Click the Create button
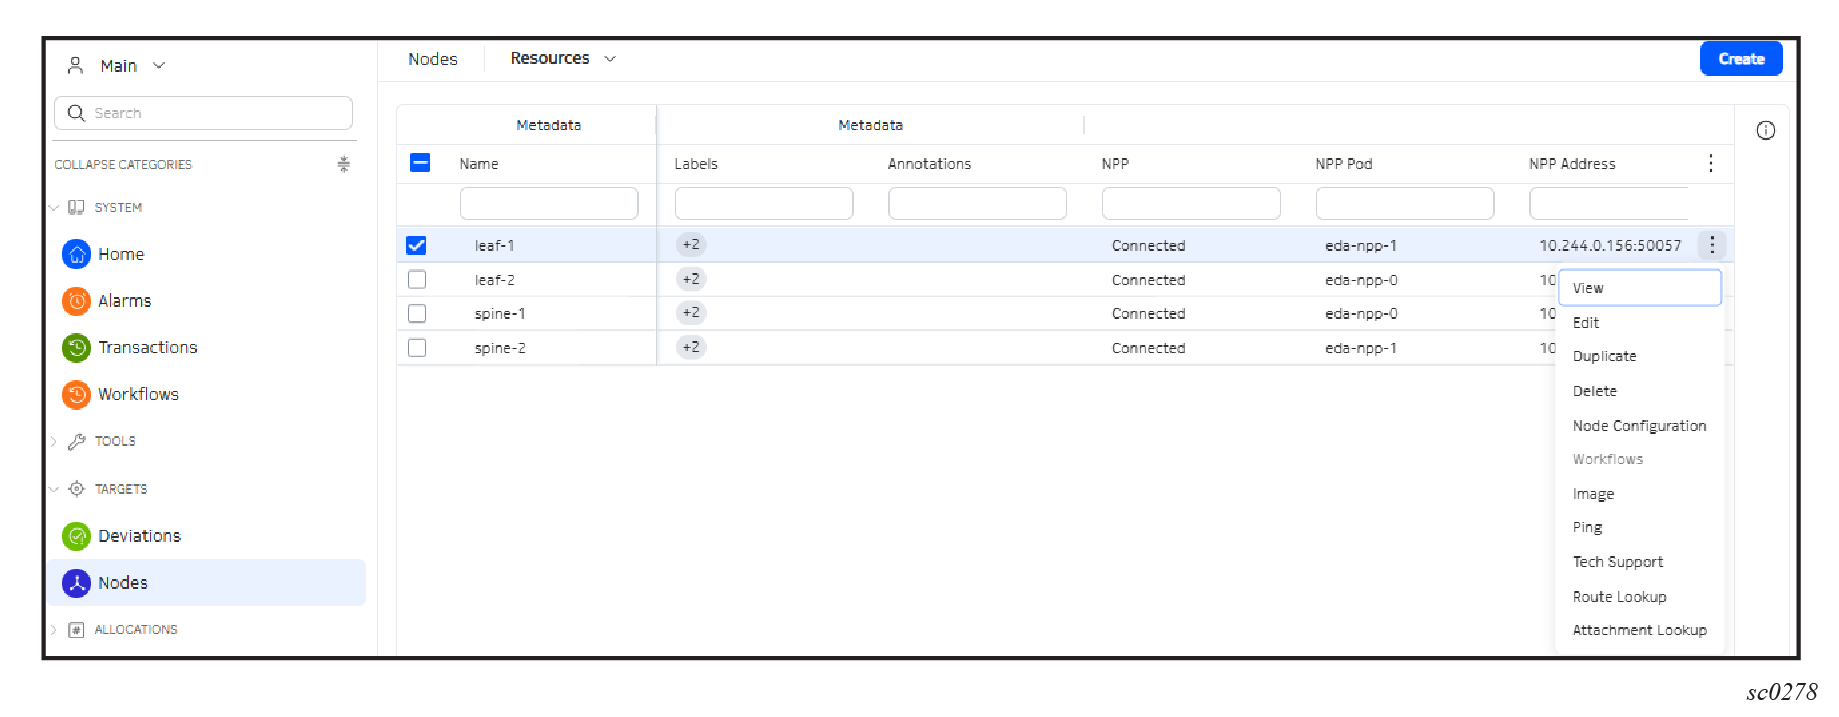 click(x=1741, y=59)
